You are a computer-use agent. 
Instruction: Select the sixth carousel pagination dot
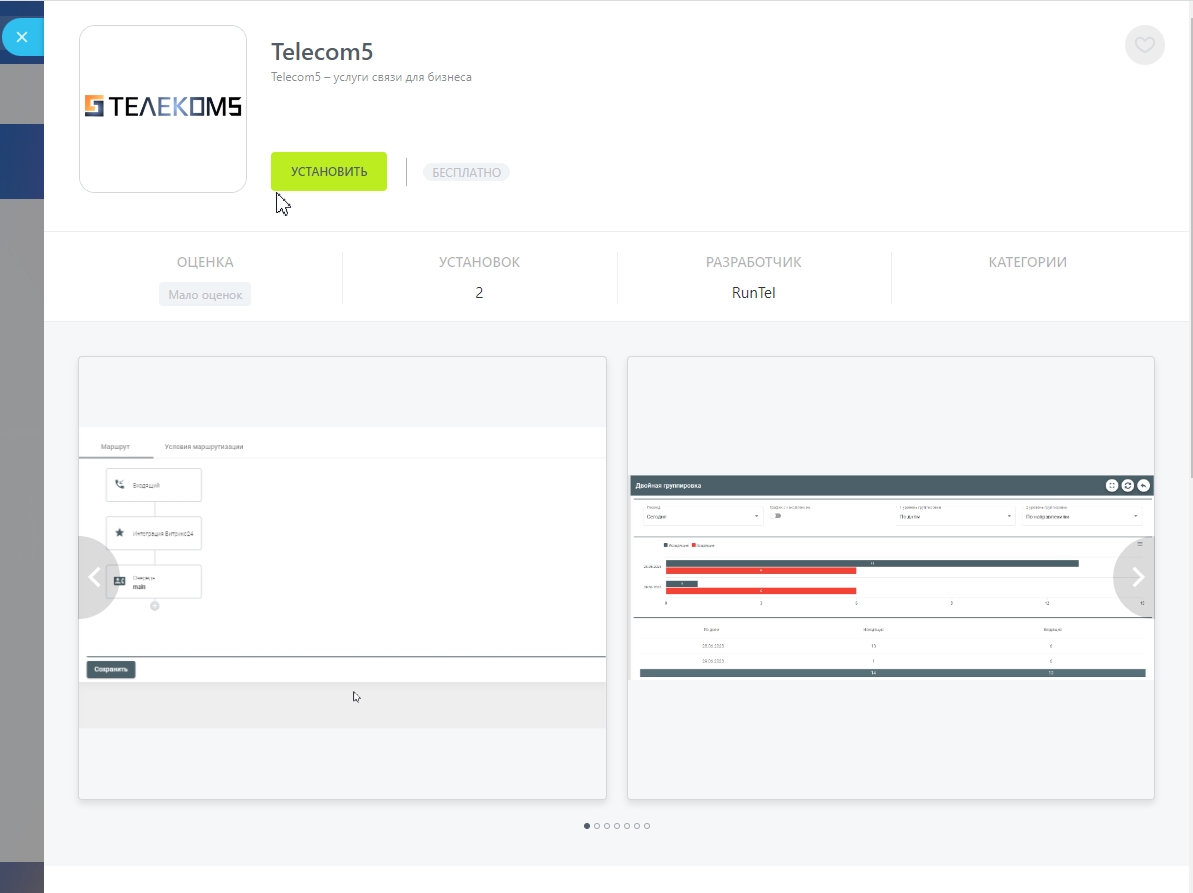[637, 826]
